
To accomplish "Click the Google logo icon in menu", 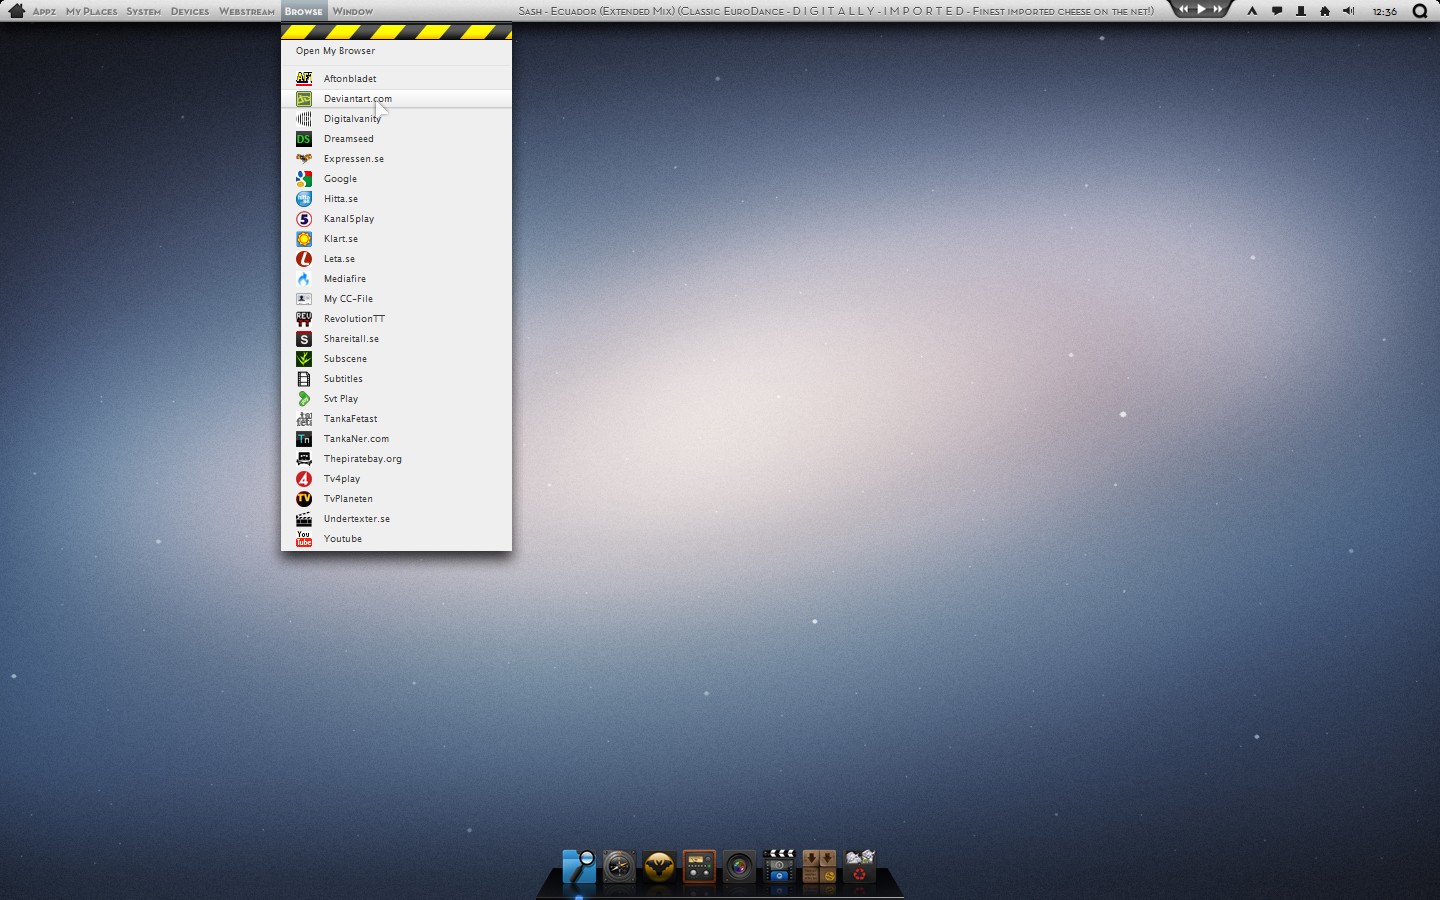I will point(304,179).
